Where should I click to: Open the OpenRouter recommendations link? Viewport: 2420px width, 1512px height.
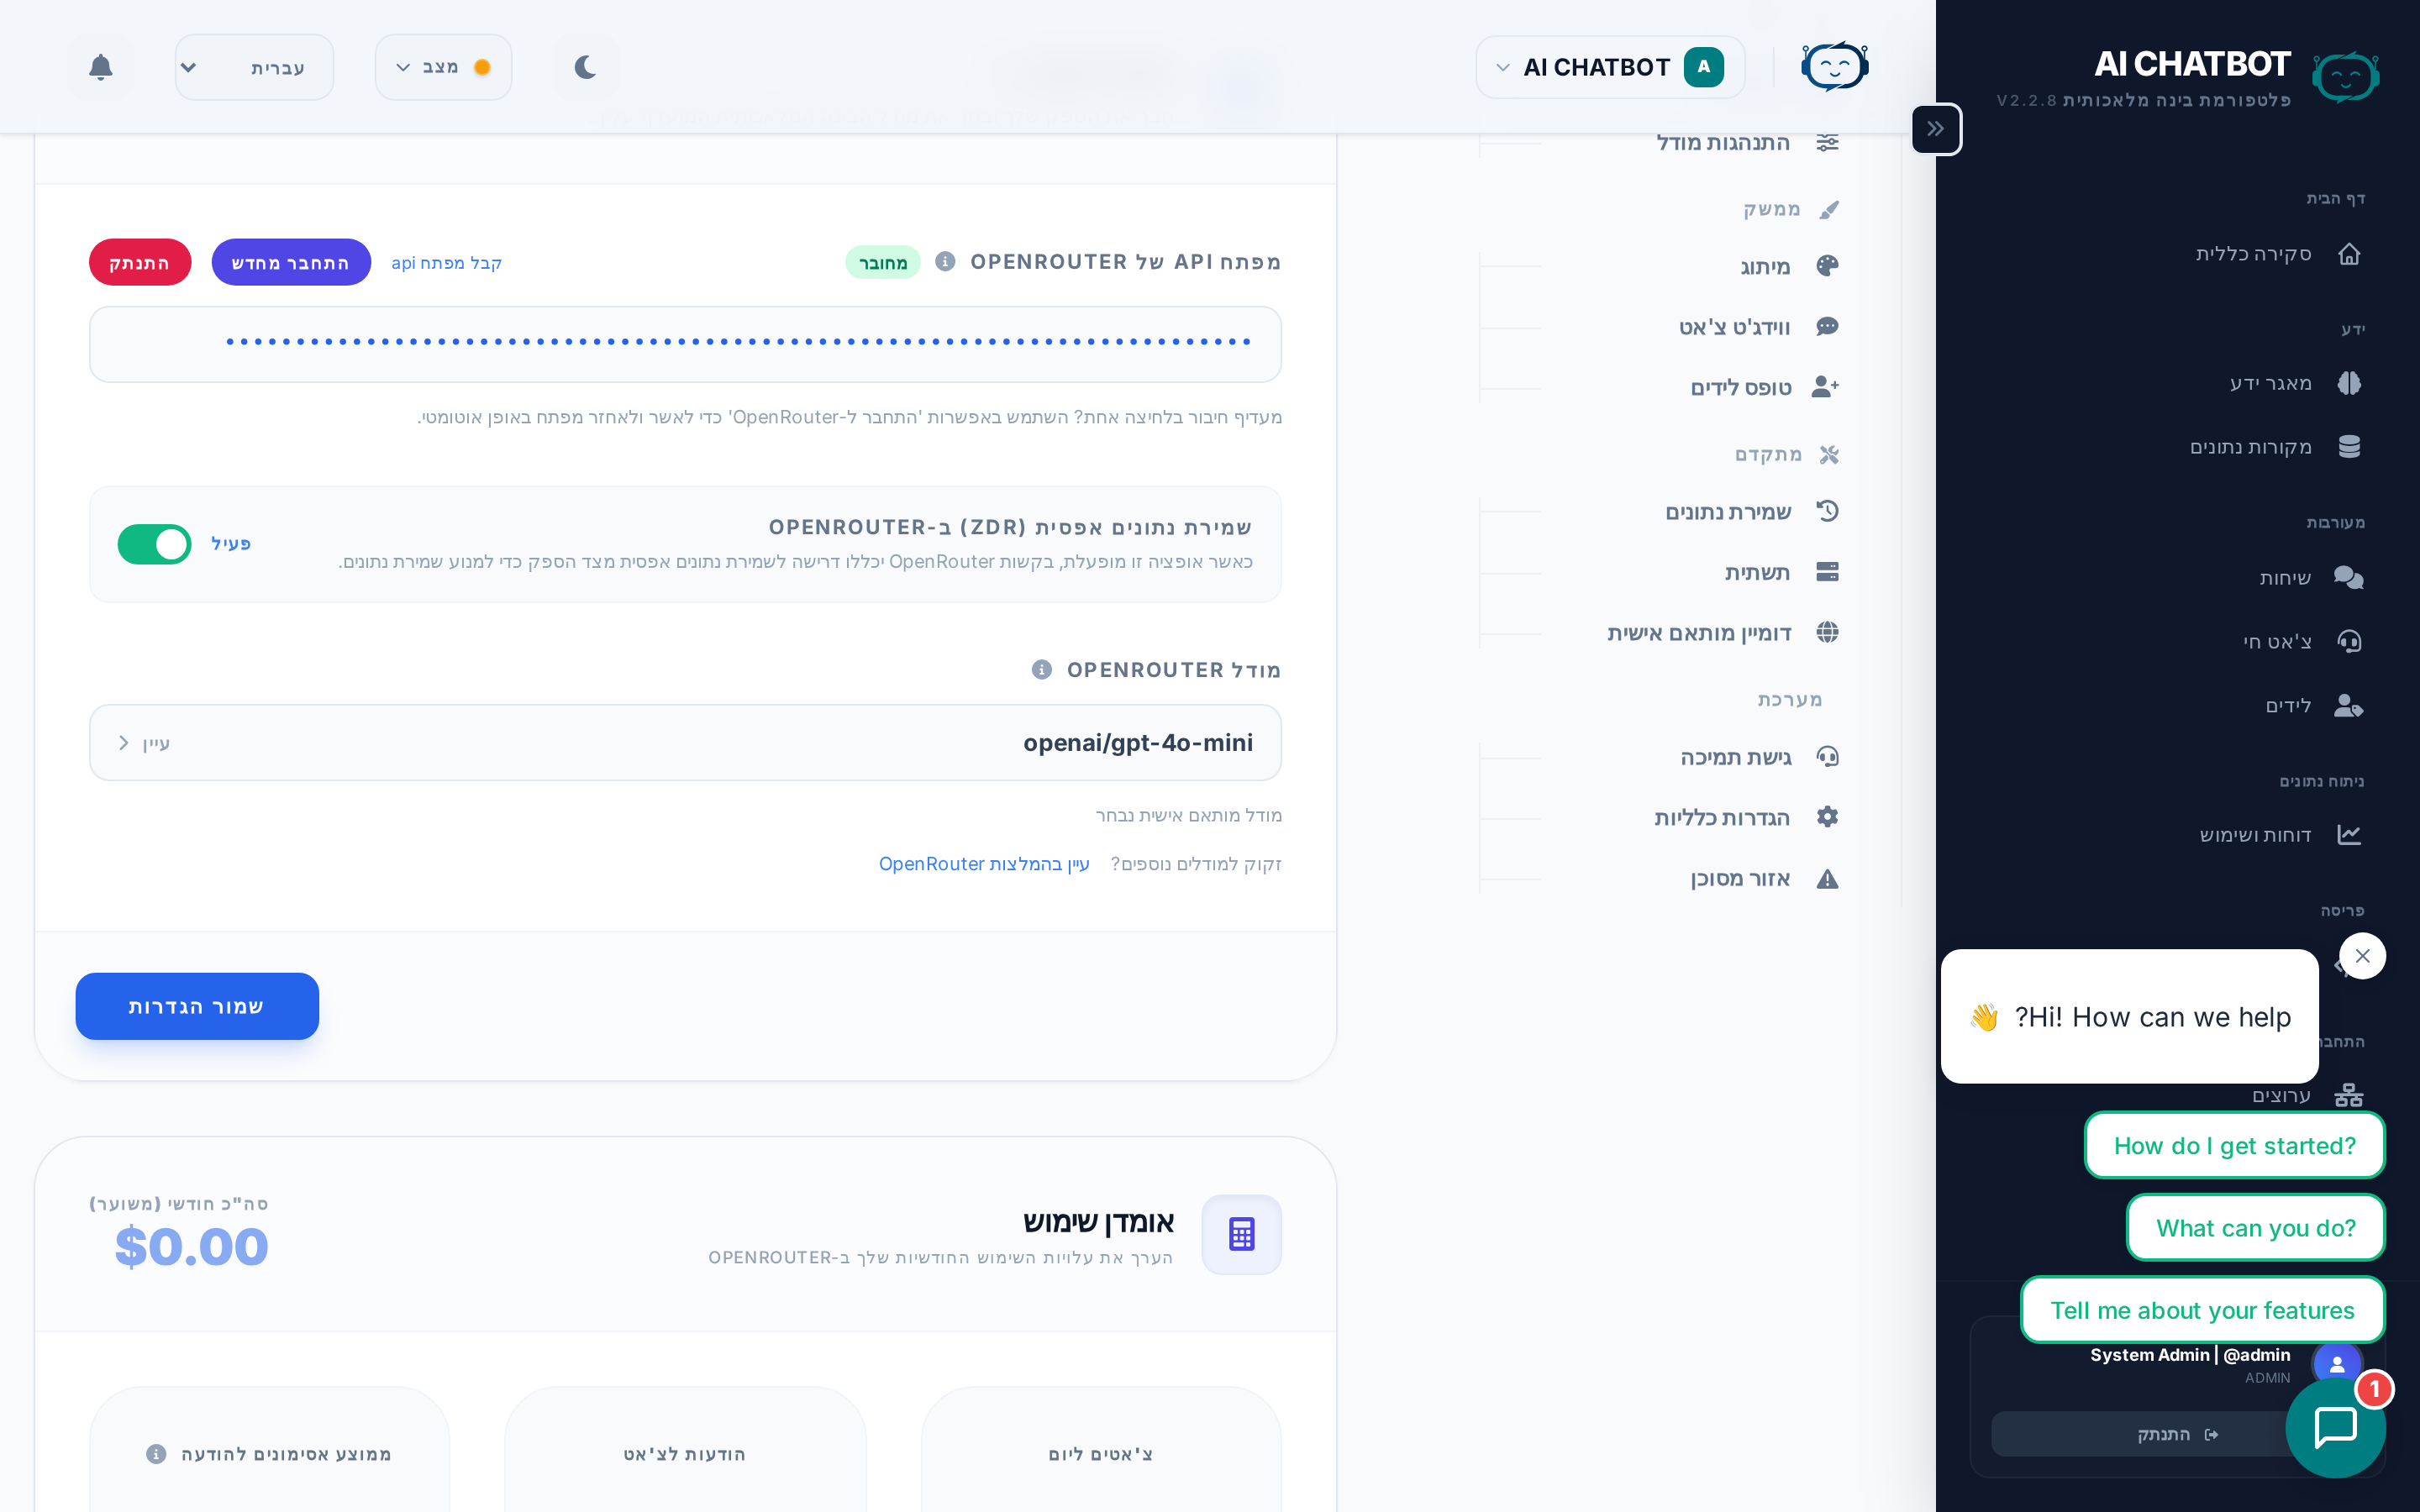coord(983,864)
